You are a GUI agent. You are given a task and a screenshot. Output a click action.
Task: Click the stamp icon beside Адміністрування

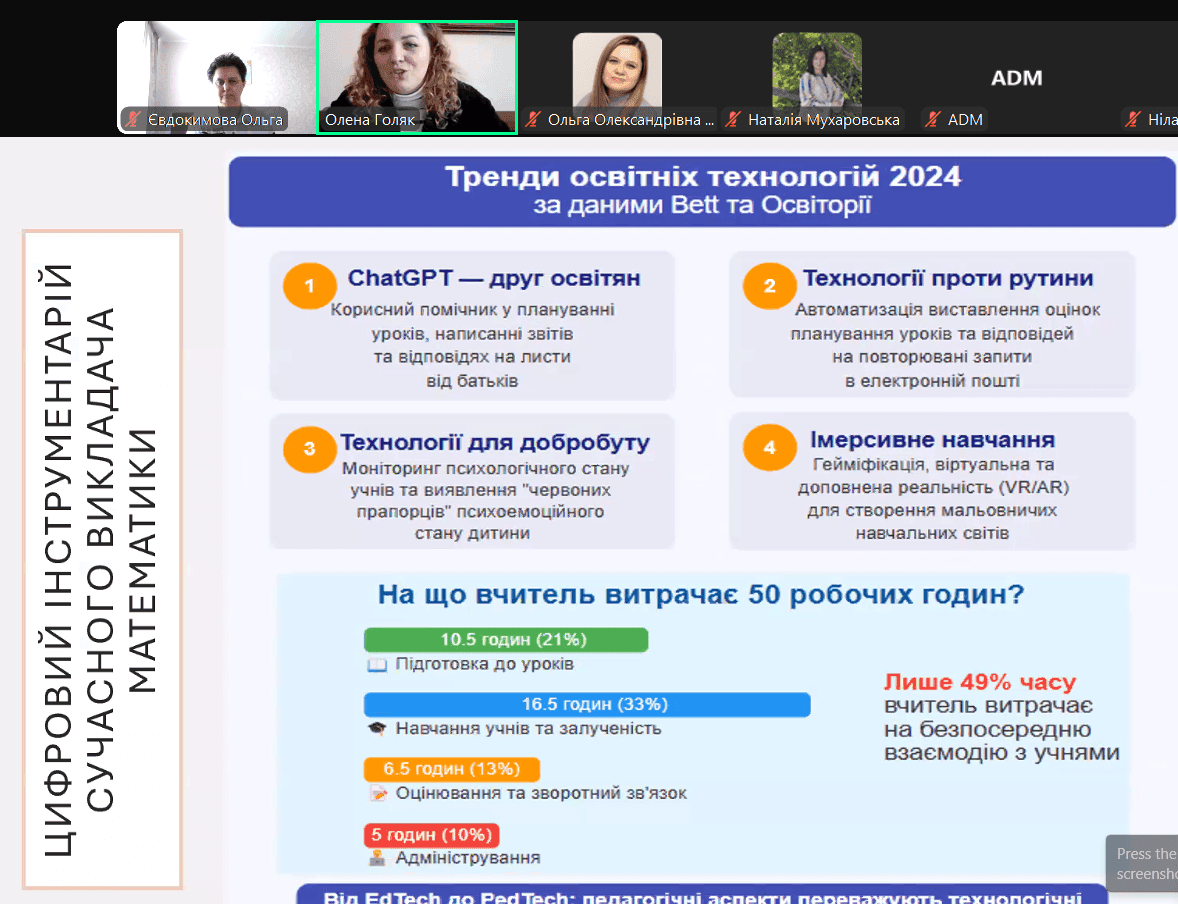point(377,857)
